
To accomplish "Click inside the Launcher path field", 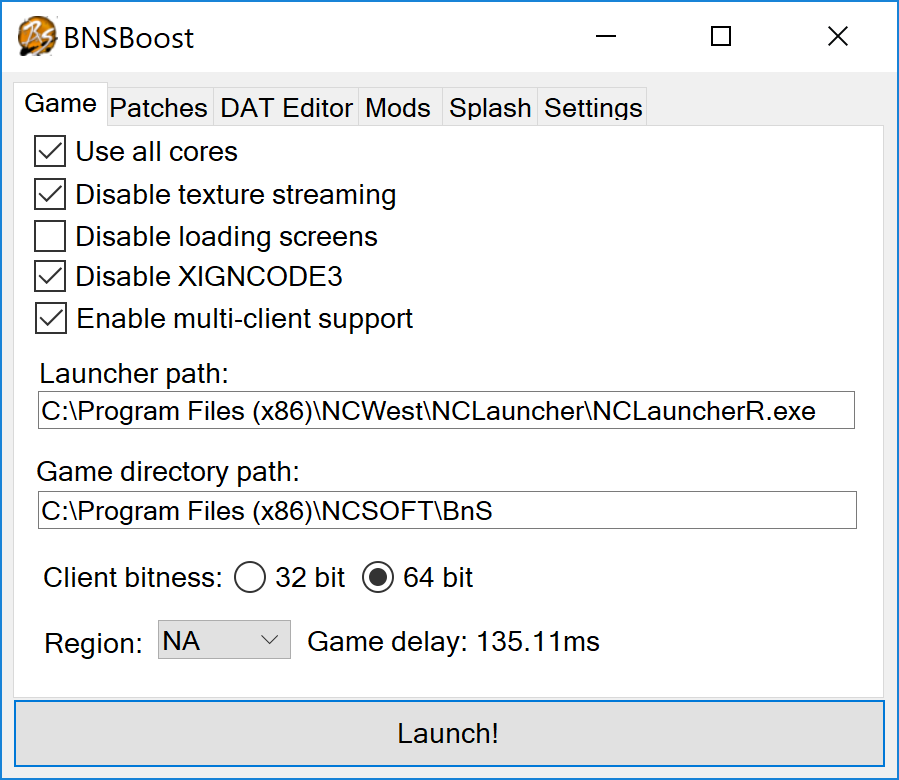I will pyautogui.click(x=446, y=410).
